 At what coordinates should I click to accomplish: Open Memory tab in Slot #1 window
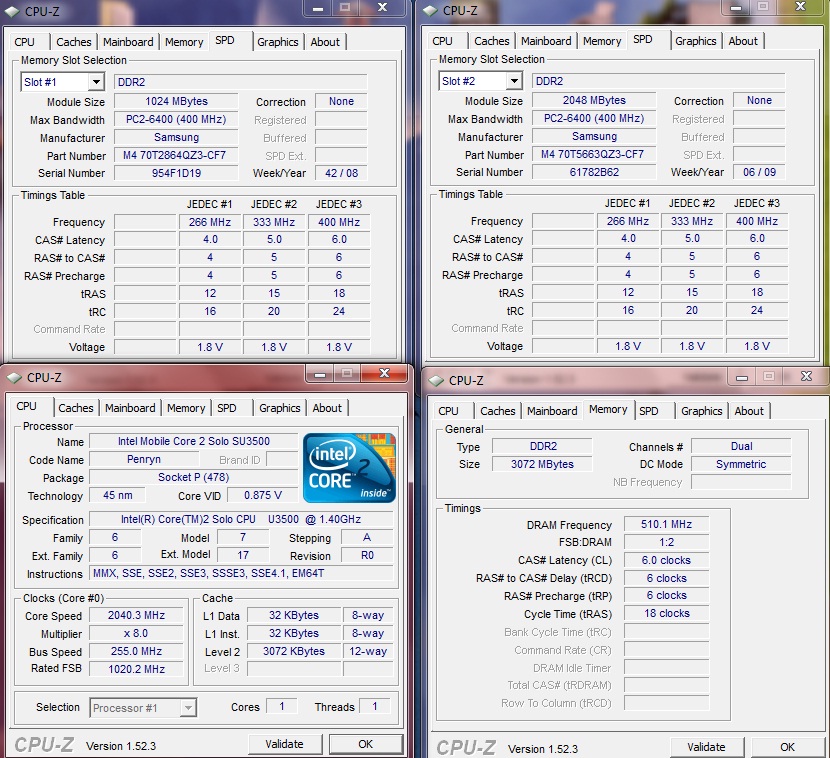184,42
